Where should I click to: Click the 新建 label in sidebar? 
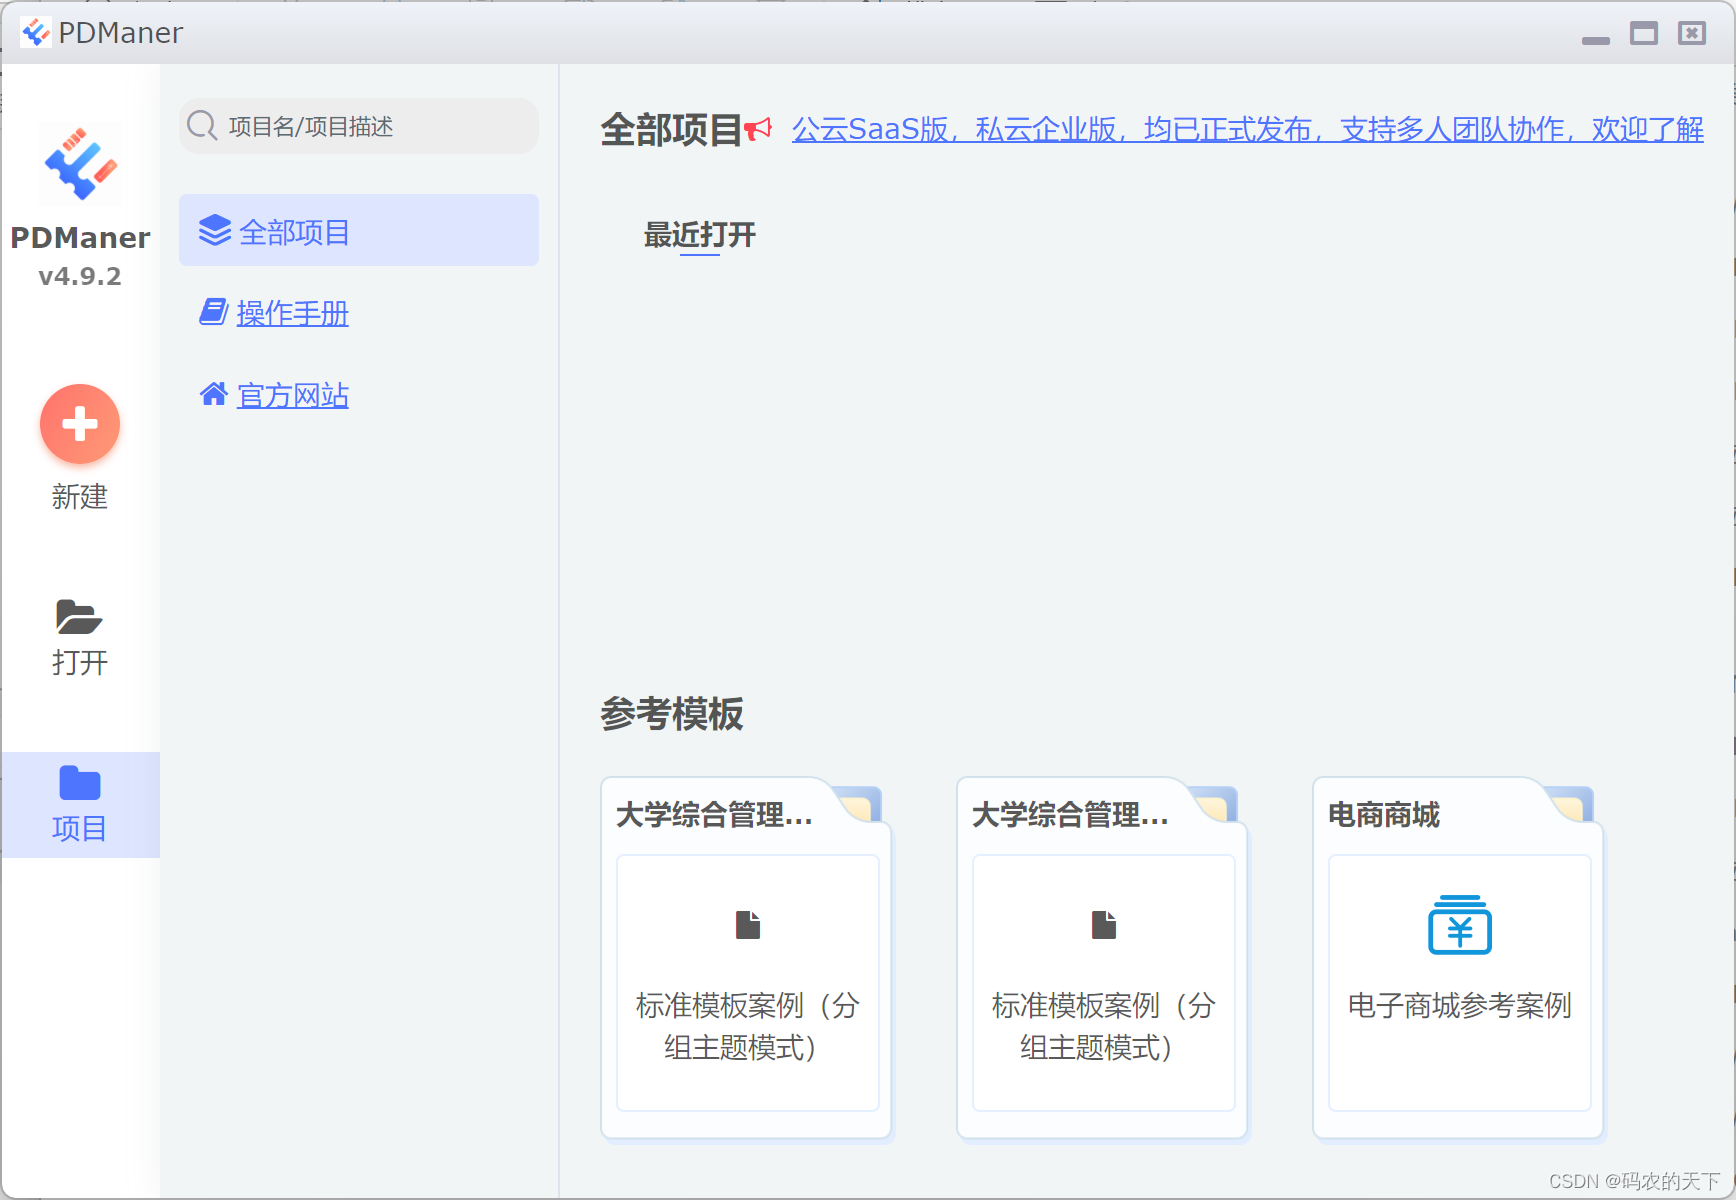pyautogui.click(x=80, y=497)
